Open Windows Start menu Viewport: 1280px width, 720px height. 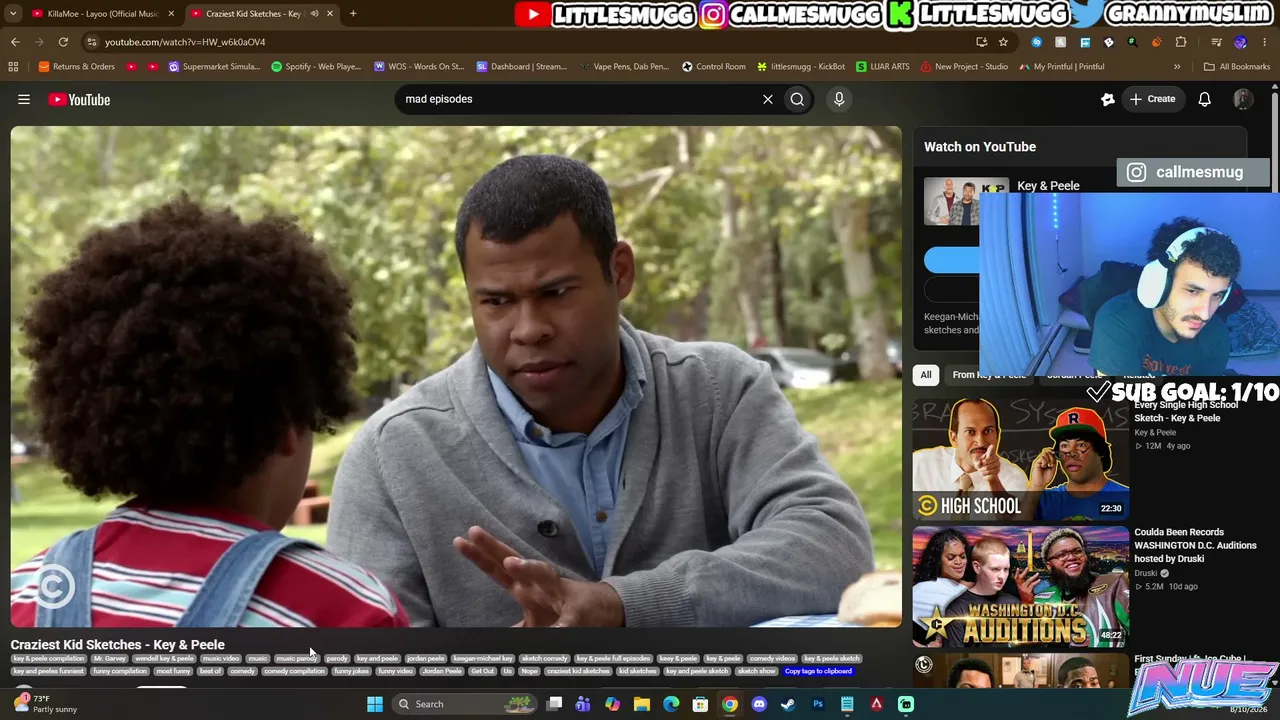coord(375,704)
